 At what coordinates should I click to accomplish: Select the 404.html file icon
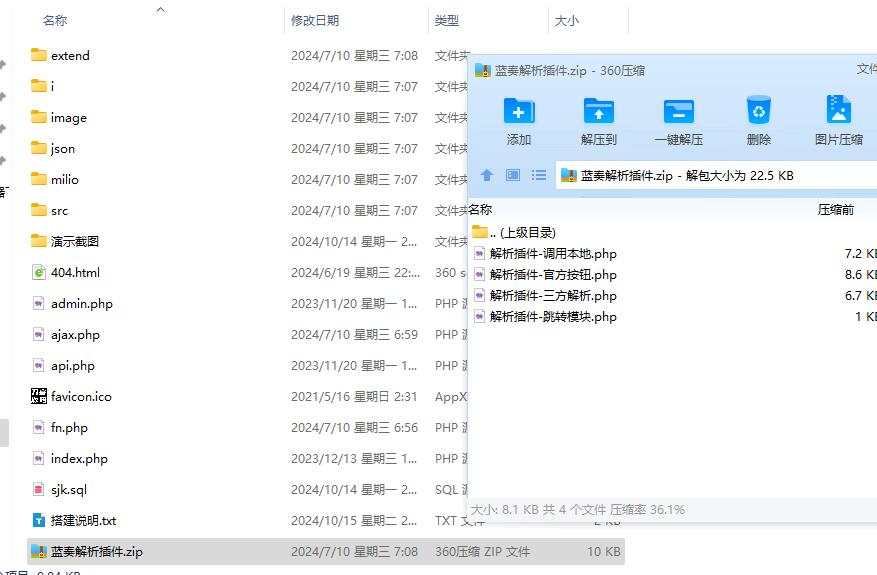(x=39, y=272)
